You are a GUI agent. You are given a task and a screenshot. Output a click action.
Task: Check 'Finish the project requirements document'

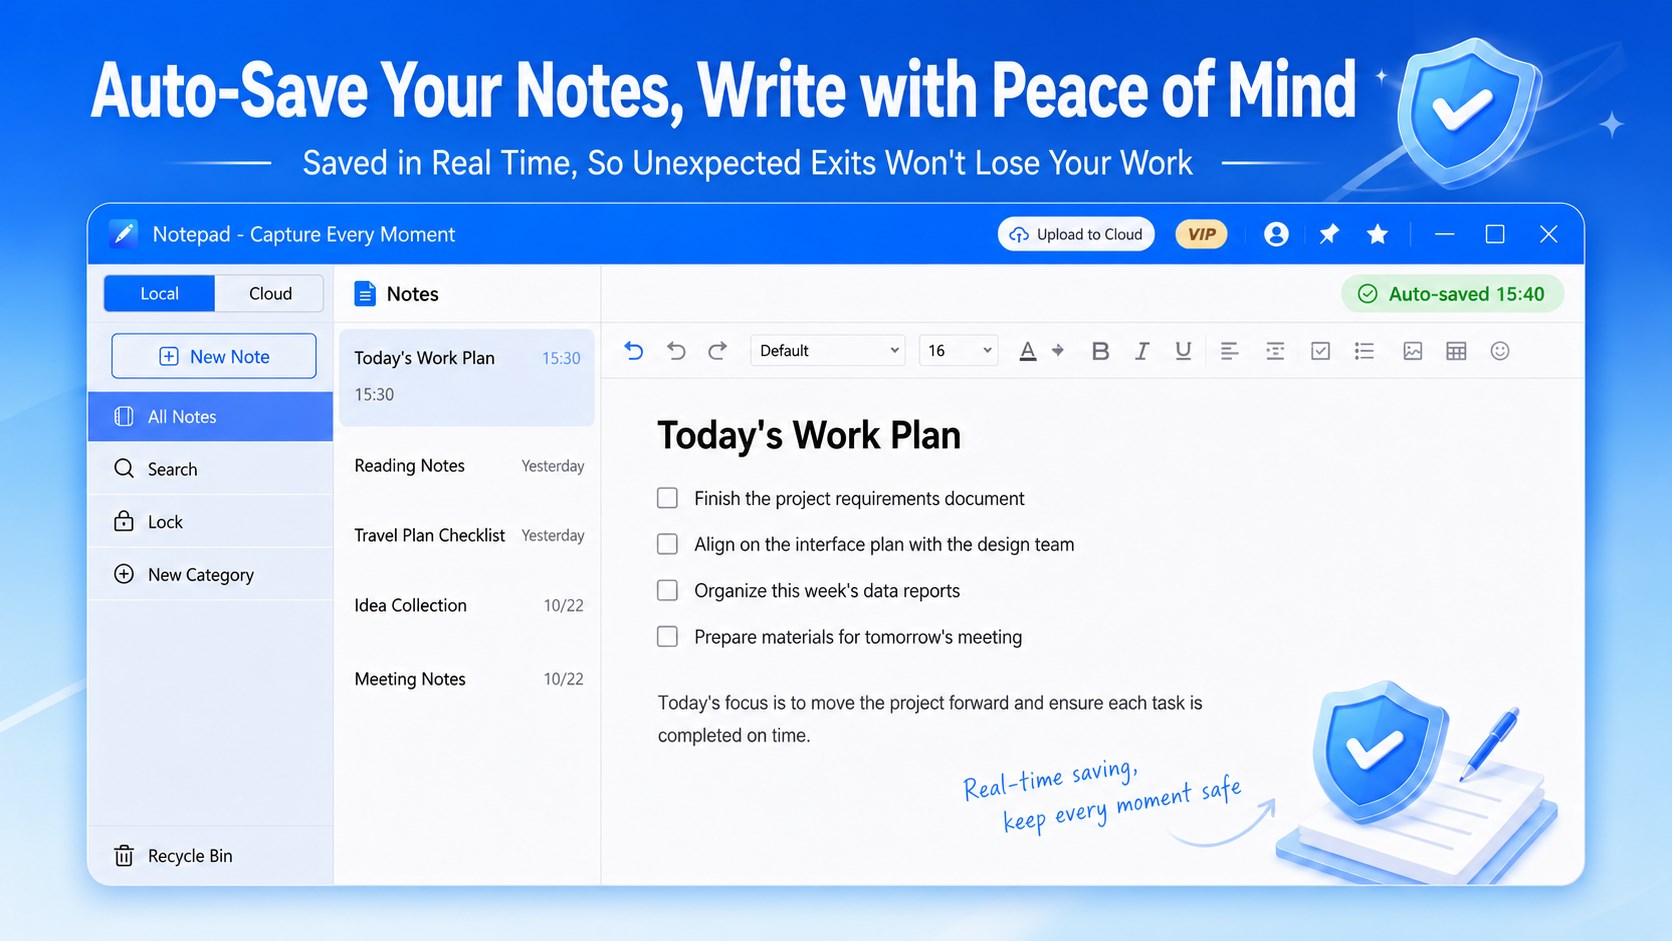coord(667,498)
